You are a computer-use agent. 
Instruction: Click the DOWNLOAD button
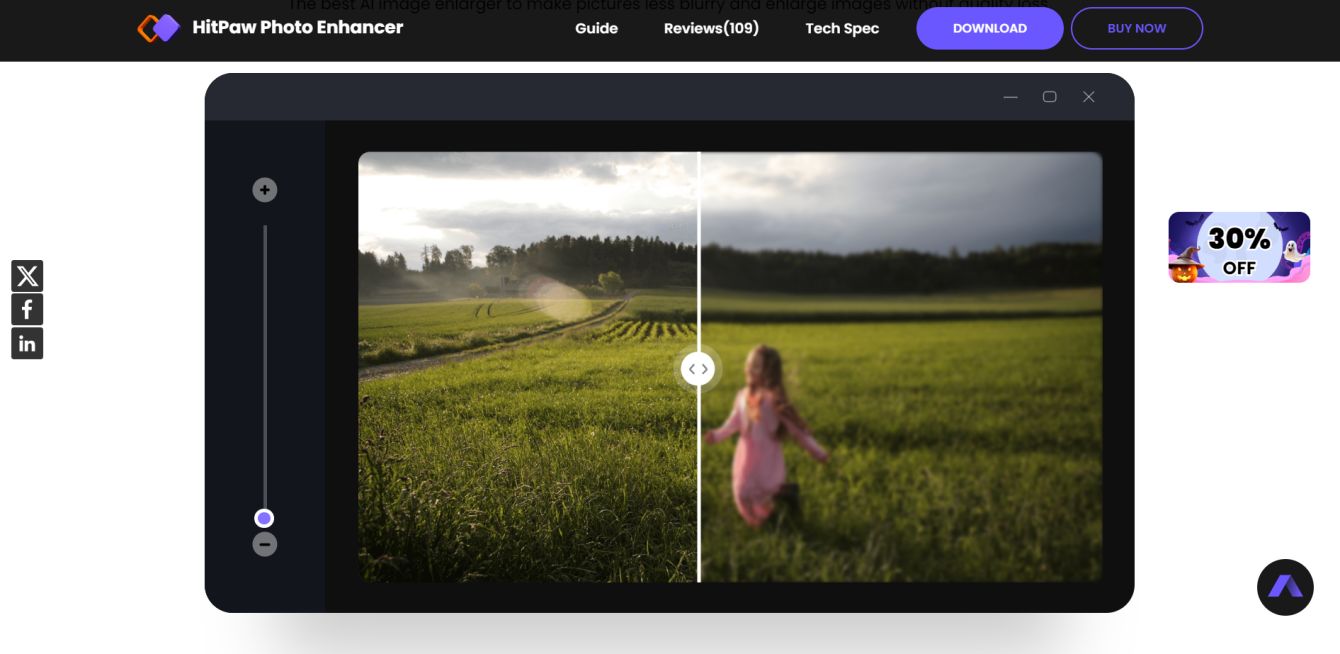tap(990, 28)
